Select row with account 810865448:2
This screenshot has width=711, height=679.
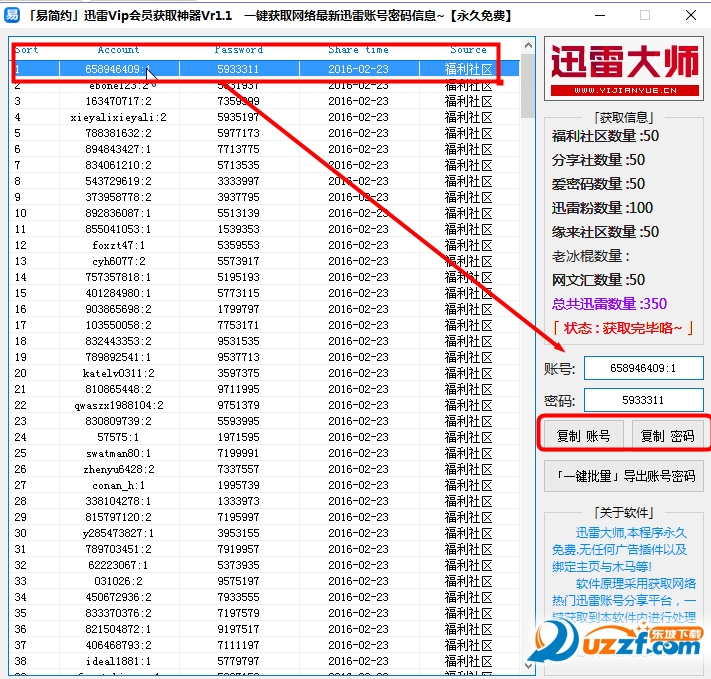[264, 389]
